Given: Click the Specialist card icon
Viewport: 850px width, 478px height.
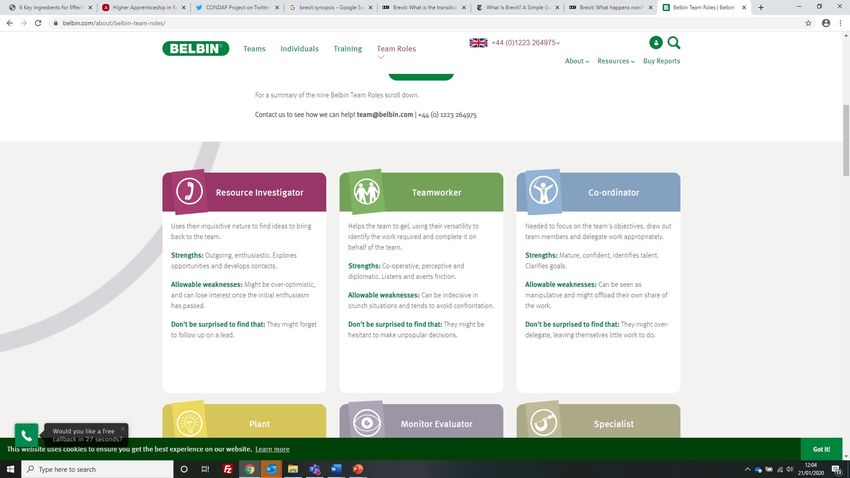Looking at the screenshot, I should [x=543, y=423].
